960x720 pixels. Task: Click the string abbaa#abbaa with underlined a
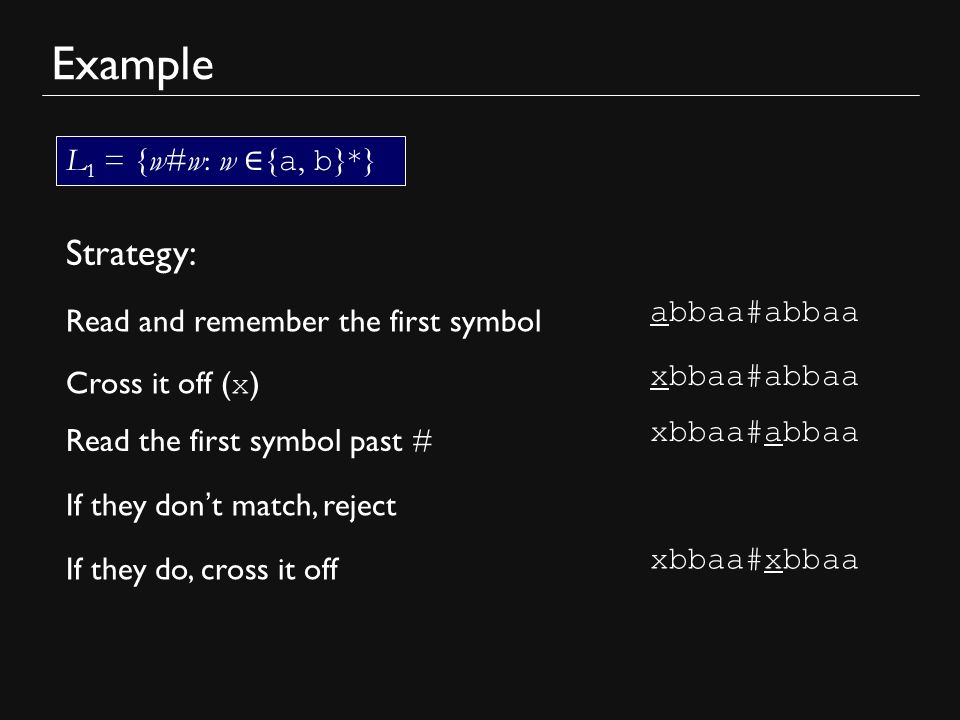point(754,313)
